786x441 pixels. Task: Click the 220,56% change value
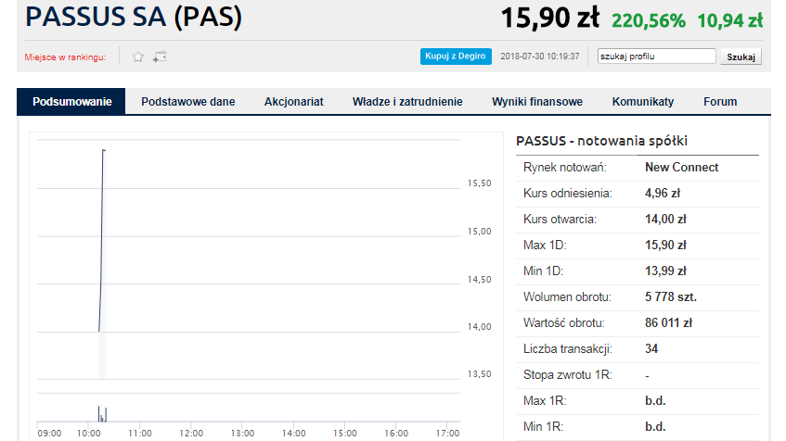coord(648,21)
